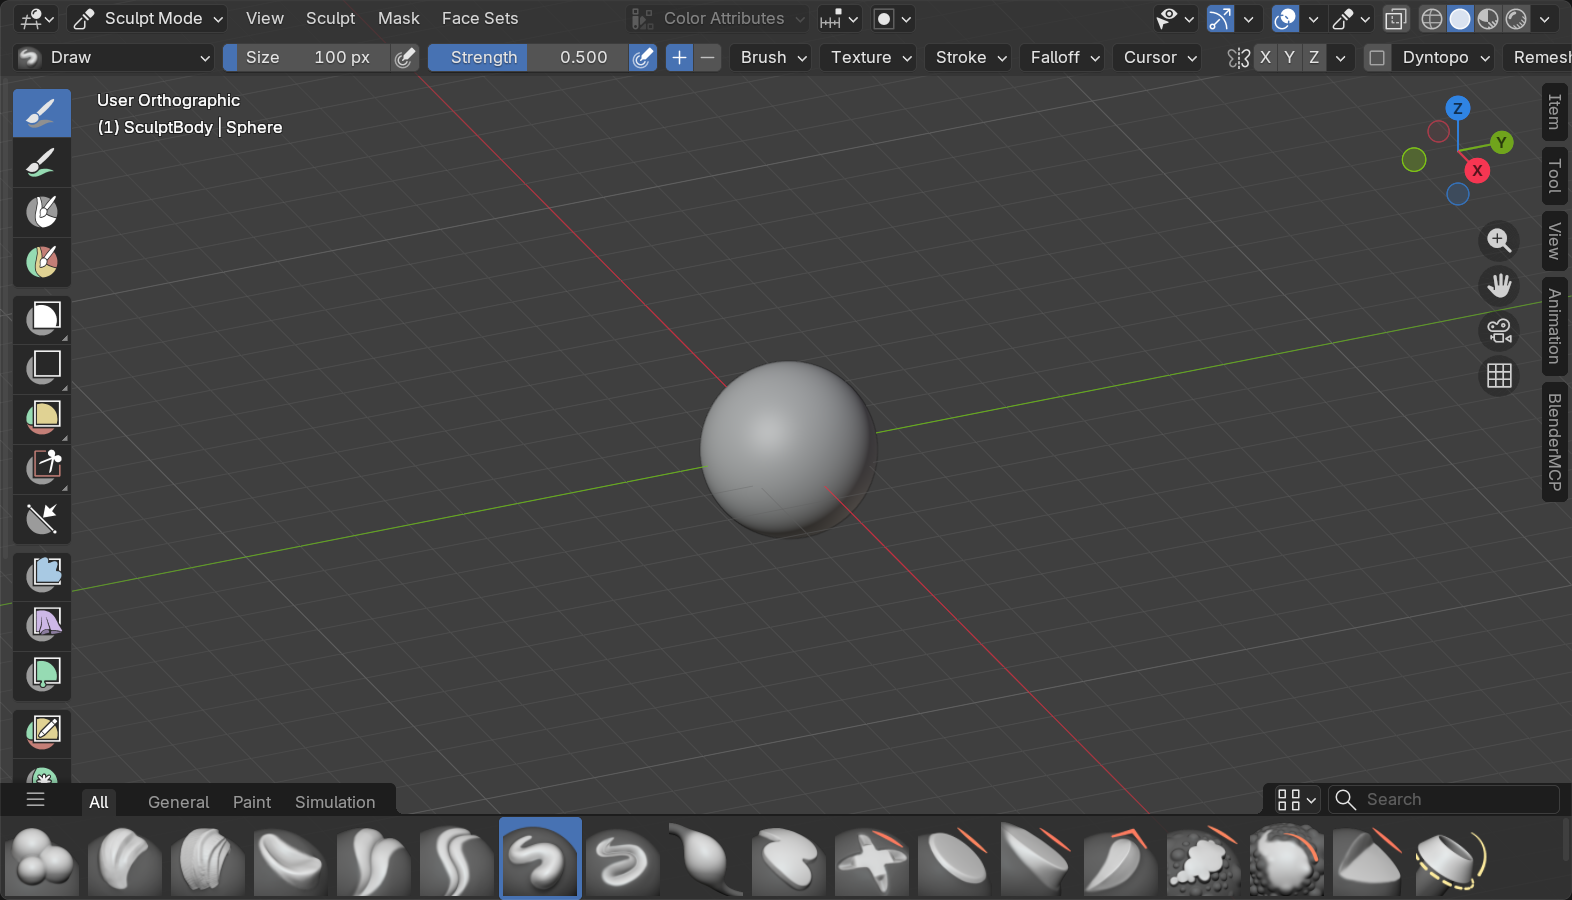Open the Mask menu
This screenshot has height=900, width=1572.
(398, 18)
